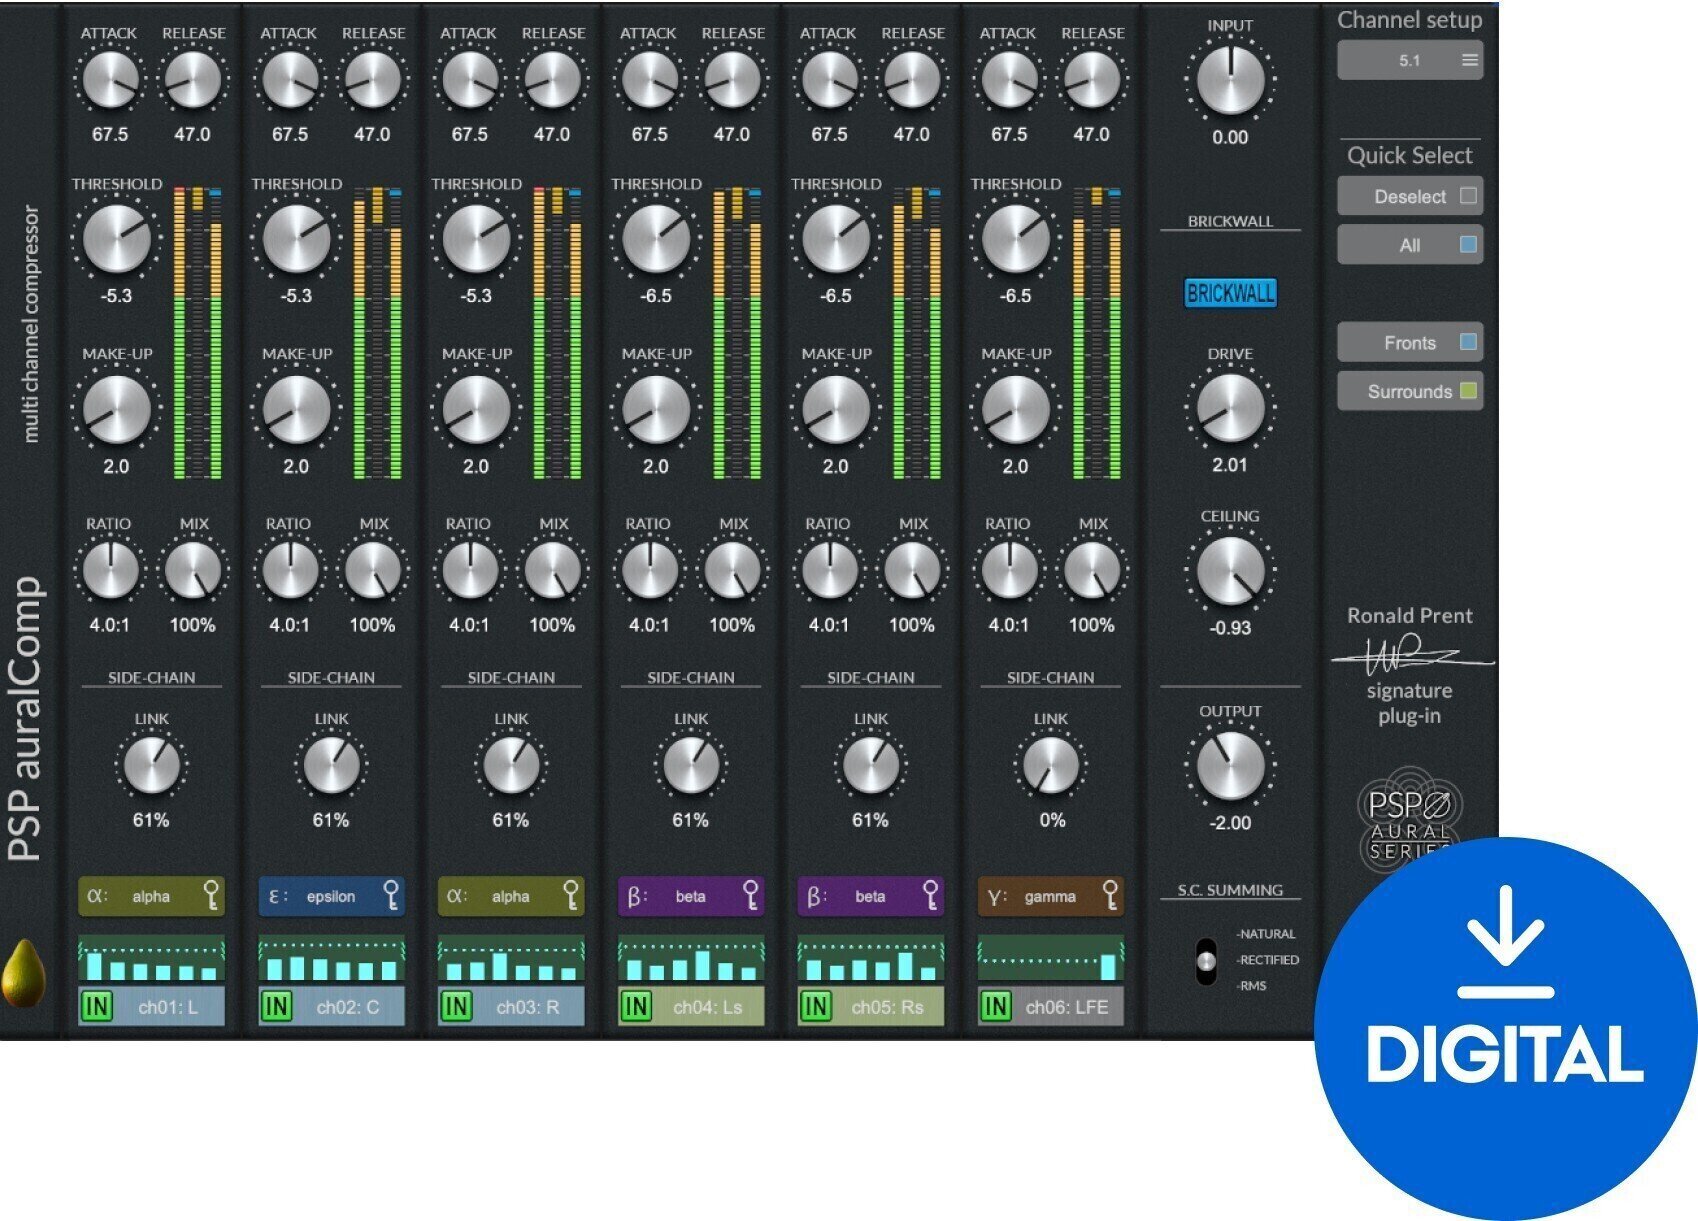The image size is (1698, 1221).
Task: Click the ch04 Threshold knob
Action: [656, 239]
